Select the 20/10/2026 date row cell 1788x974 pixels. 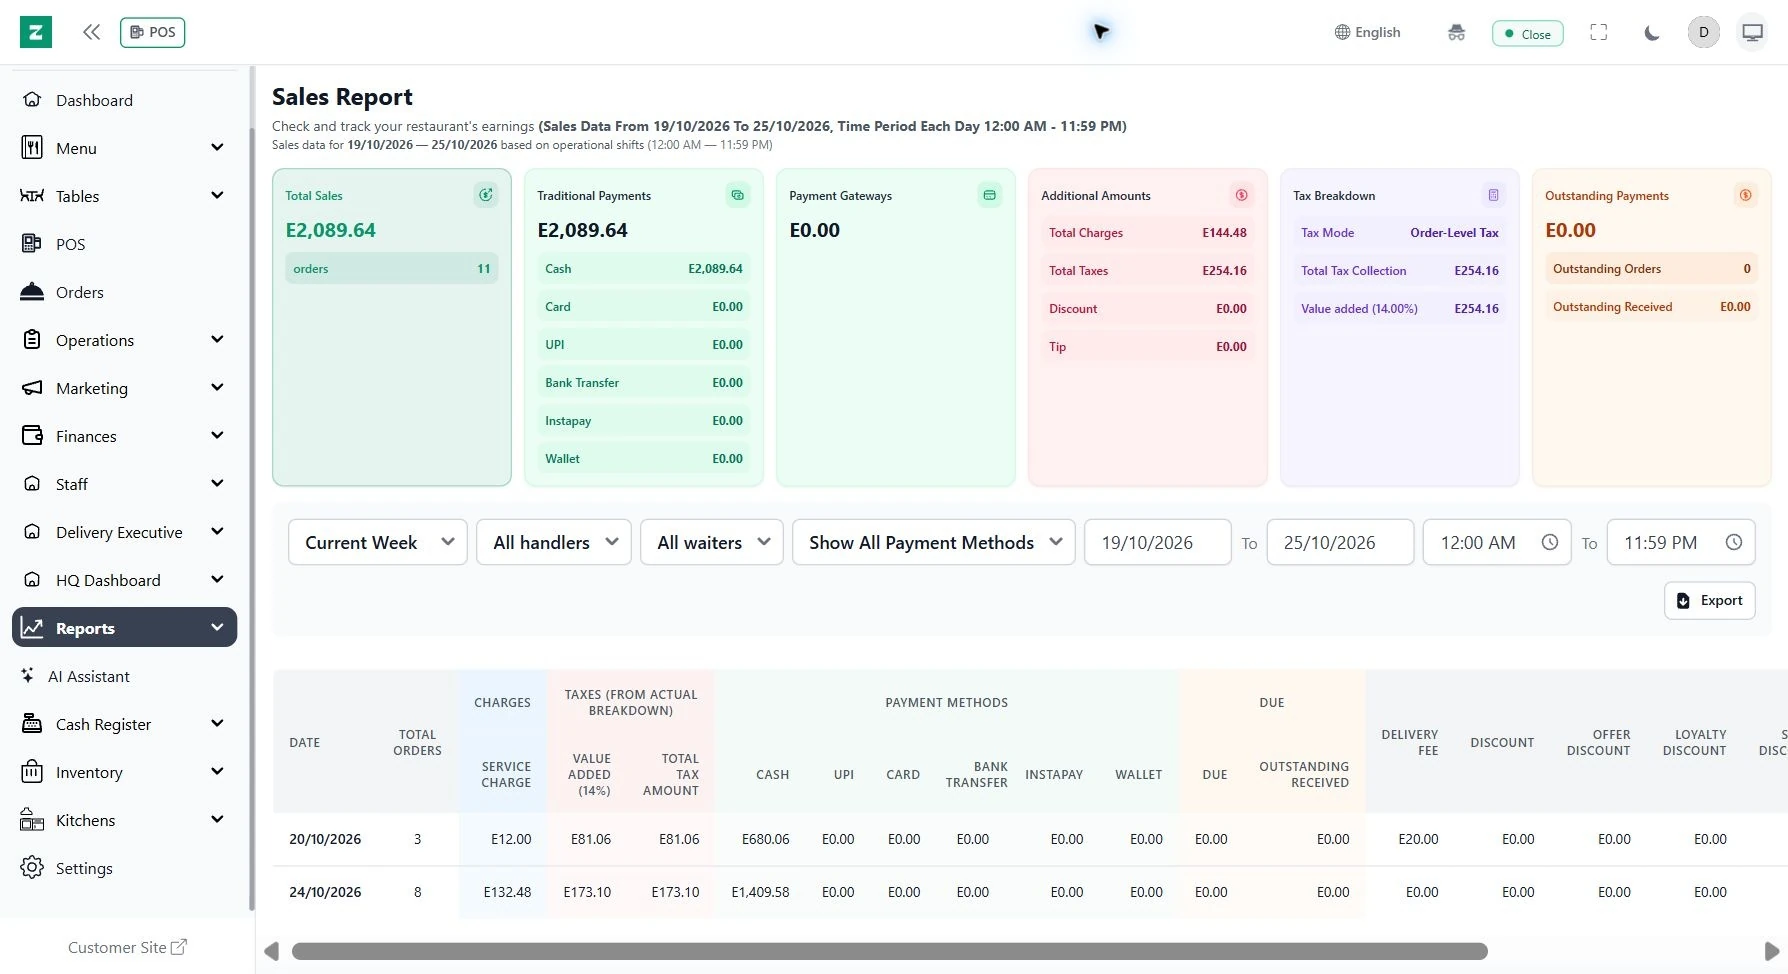pos(325,839)
